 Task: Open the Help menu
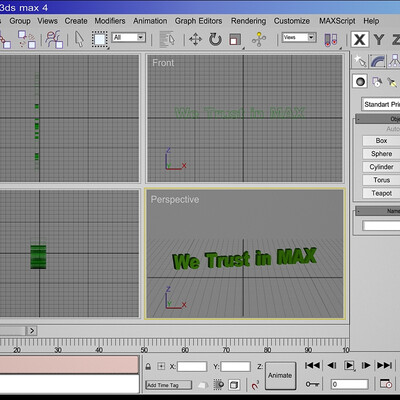(x=371, y=21)
